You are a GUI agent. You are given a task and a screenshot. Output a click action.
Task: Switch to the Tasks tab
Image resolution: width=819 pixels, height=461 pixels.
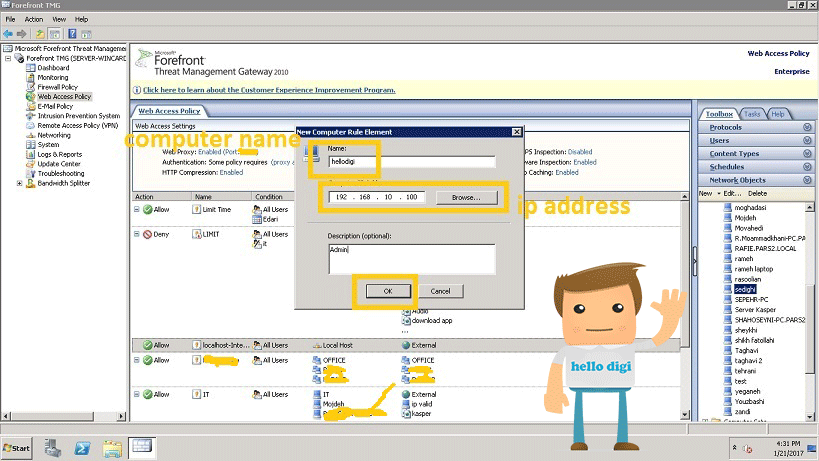click(x=752, y=114)
